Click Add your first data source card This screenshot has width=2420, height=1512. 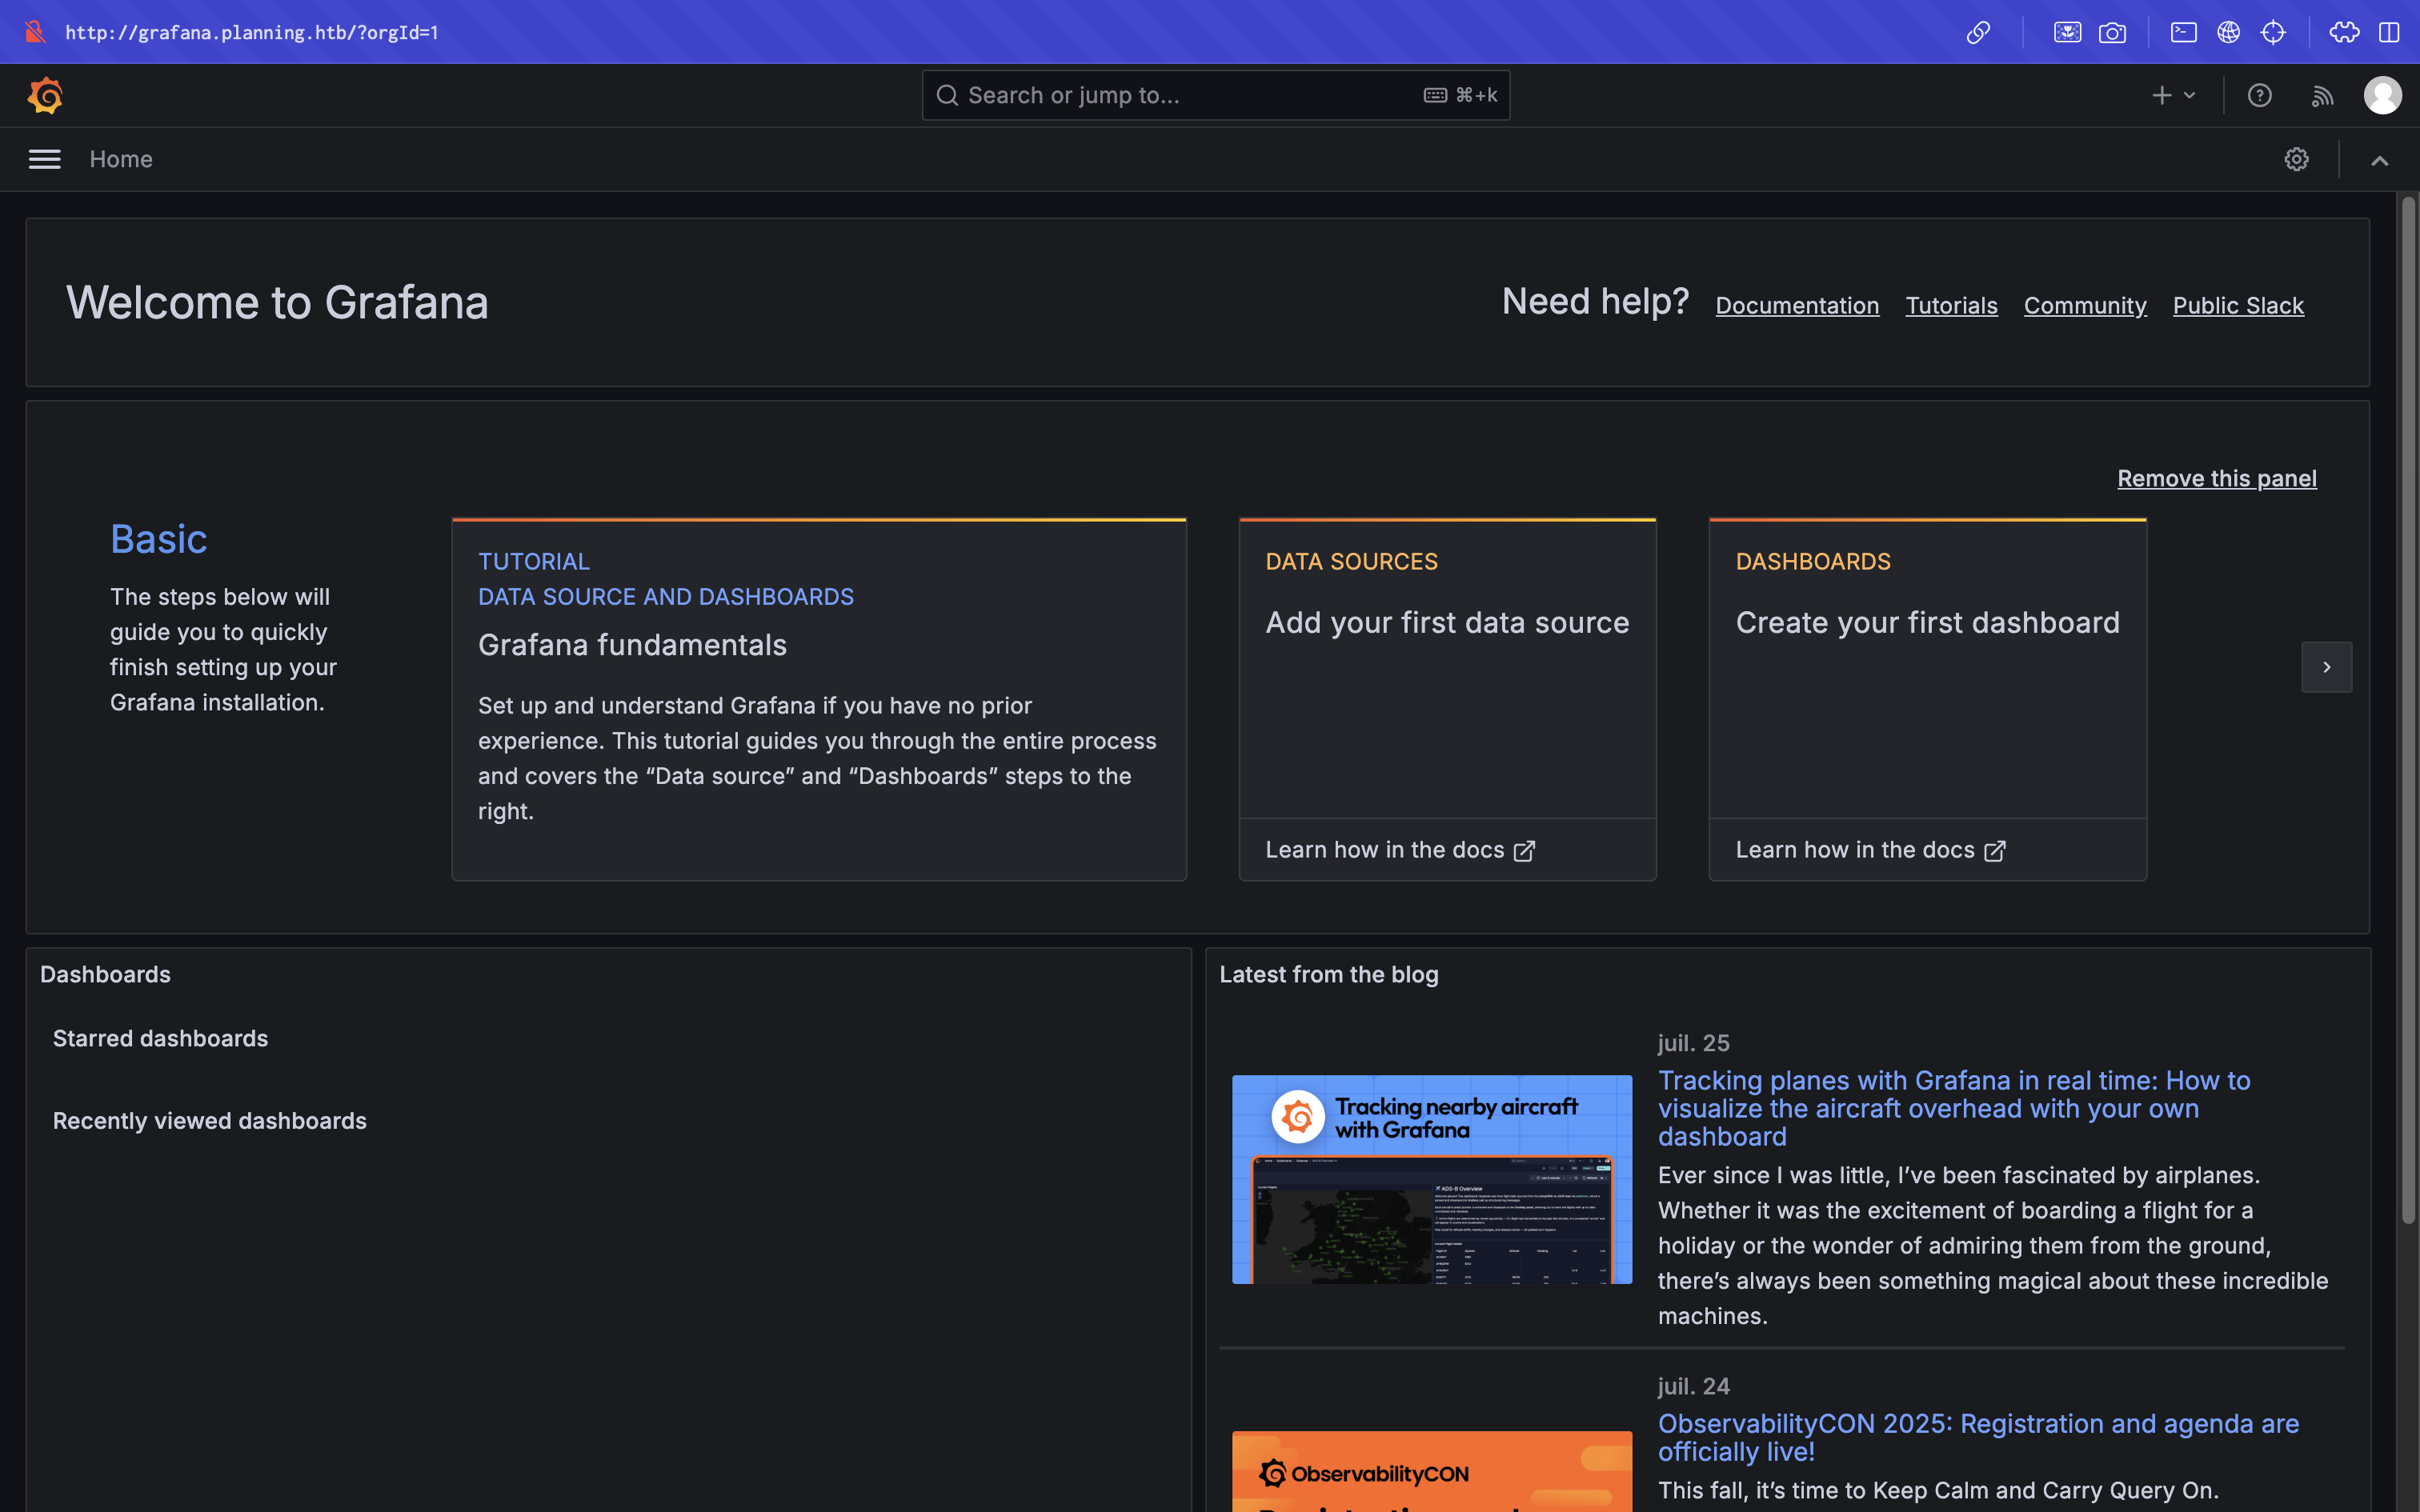coord(1447,667)
